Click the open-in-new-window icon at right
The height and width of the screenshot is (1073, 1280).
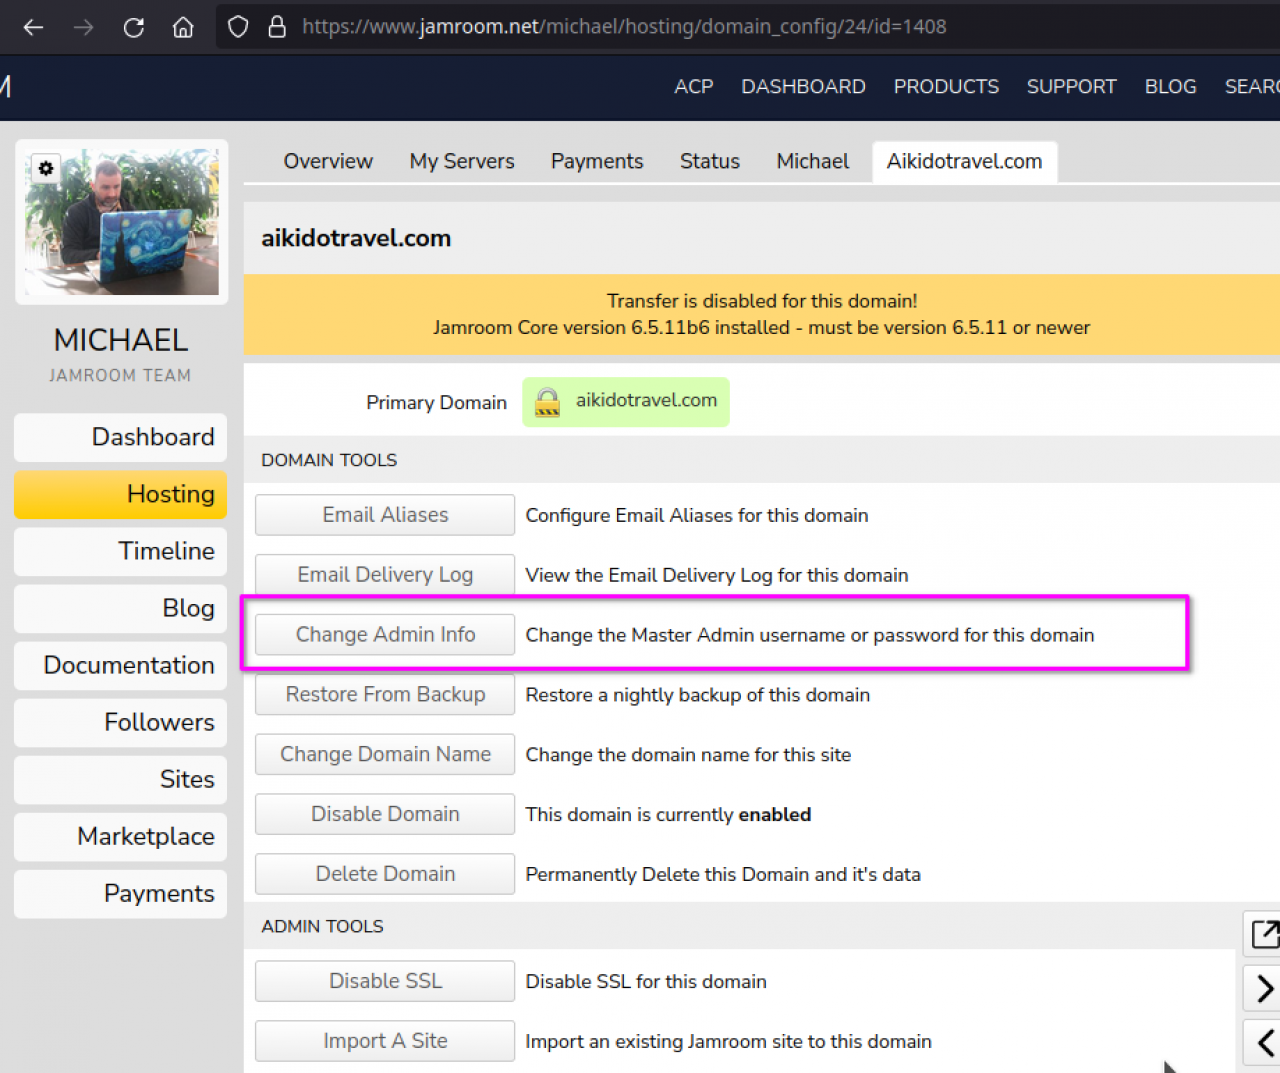[1264, 934]
